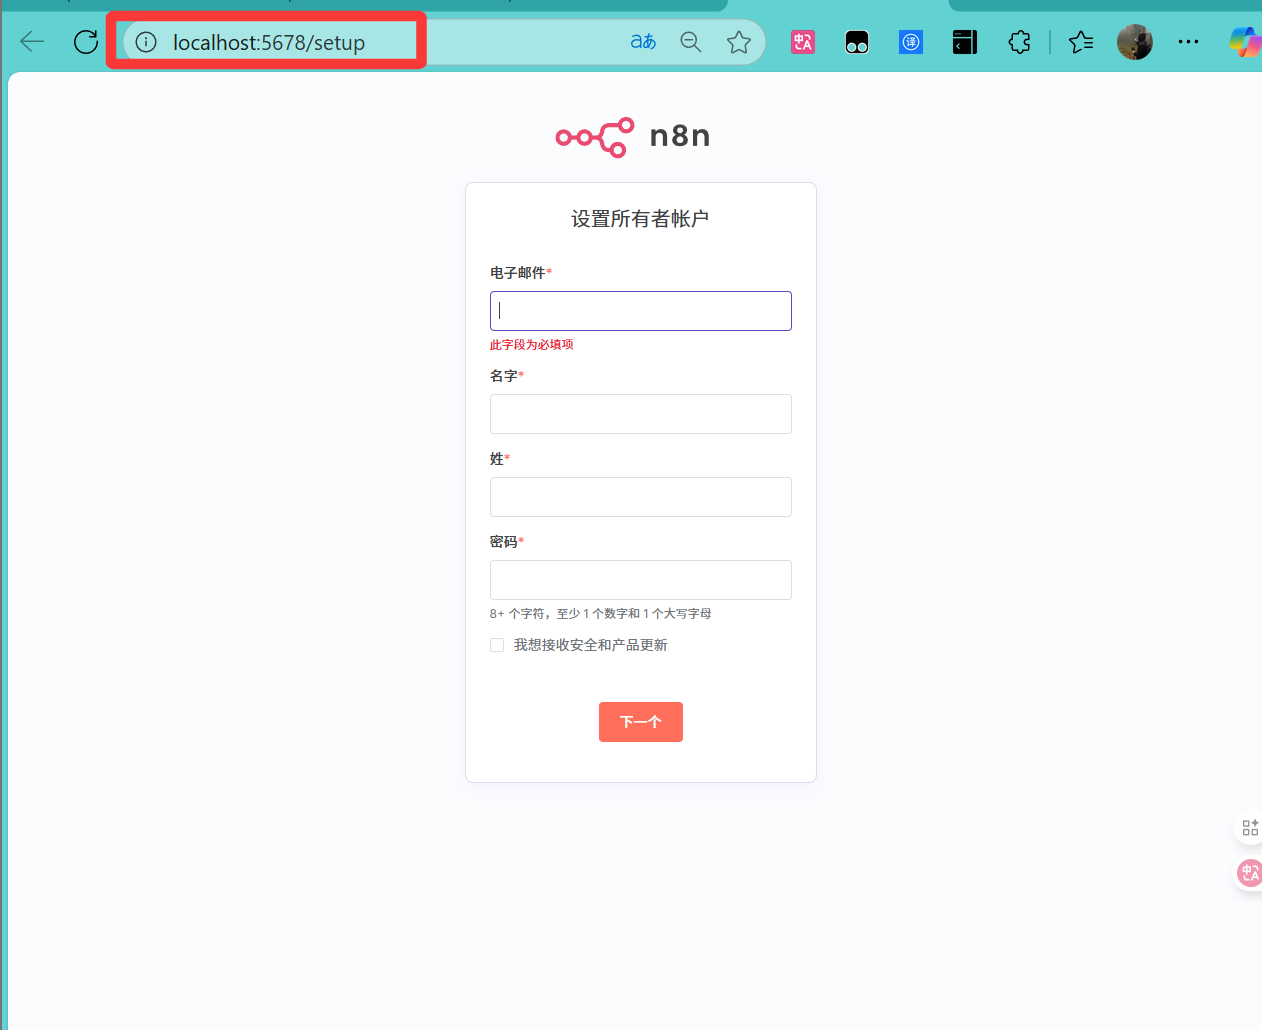
Task: Open the user profile avatar
Action: pos(1135,42)
